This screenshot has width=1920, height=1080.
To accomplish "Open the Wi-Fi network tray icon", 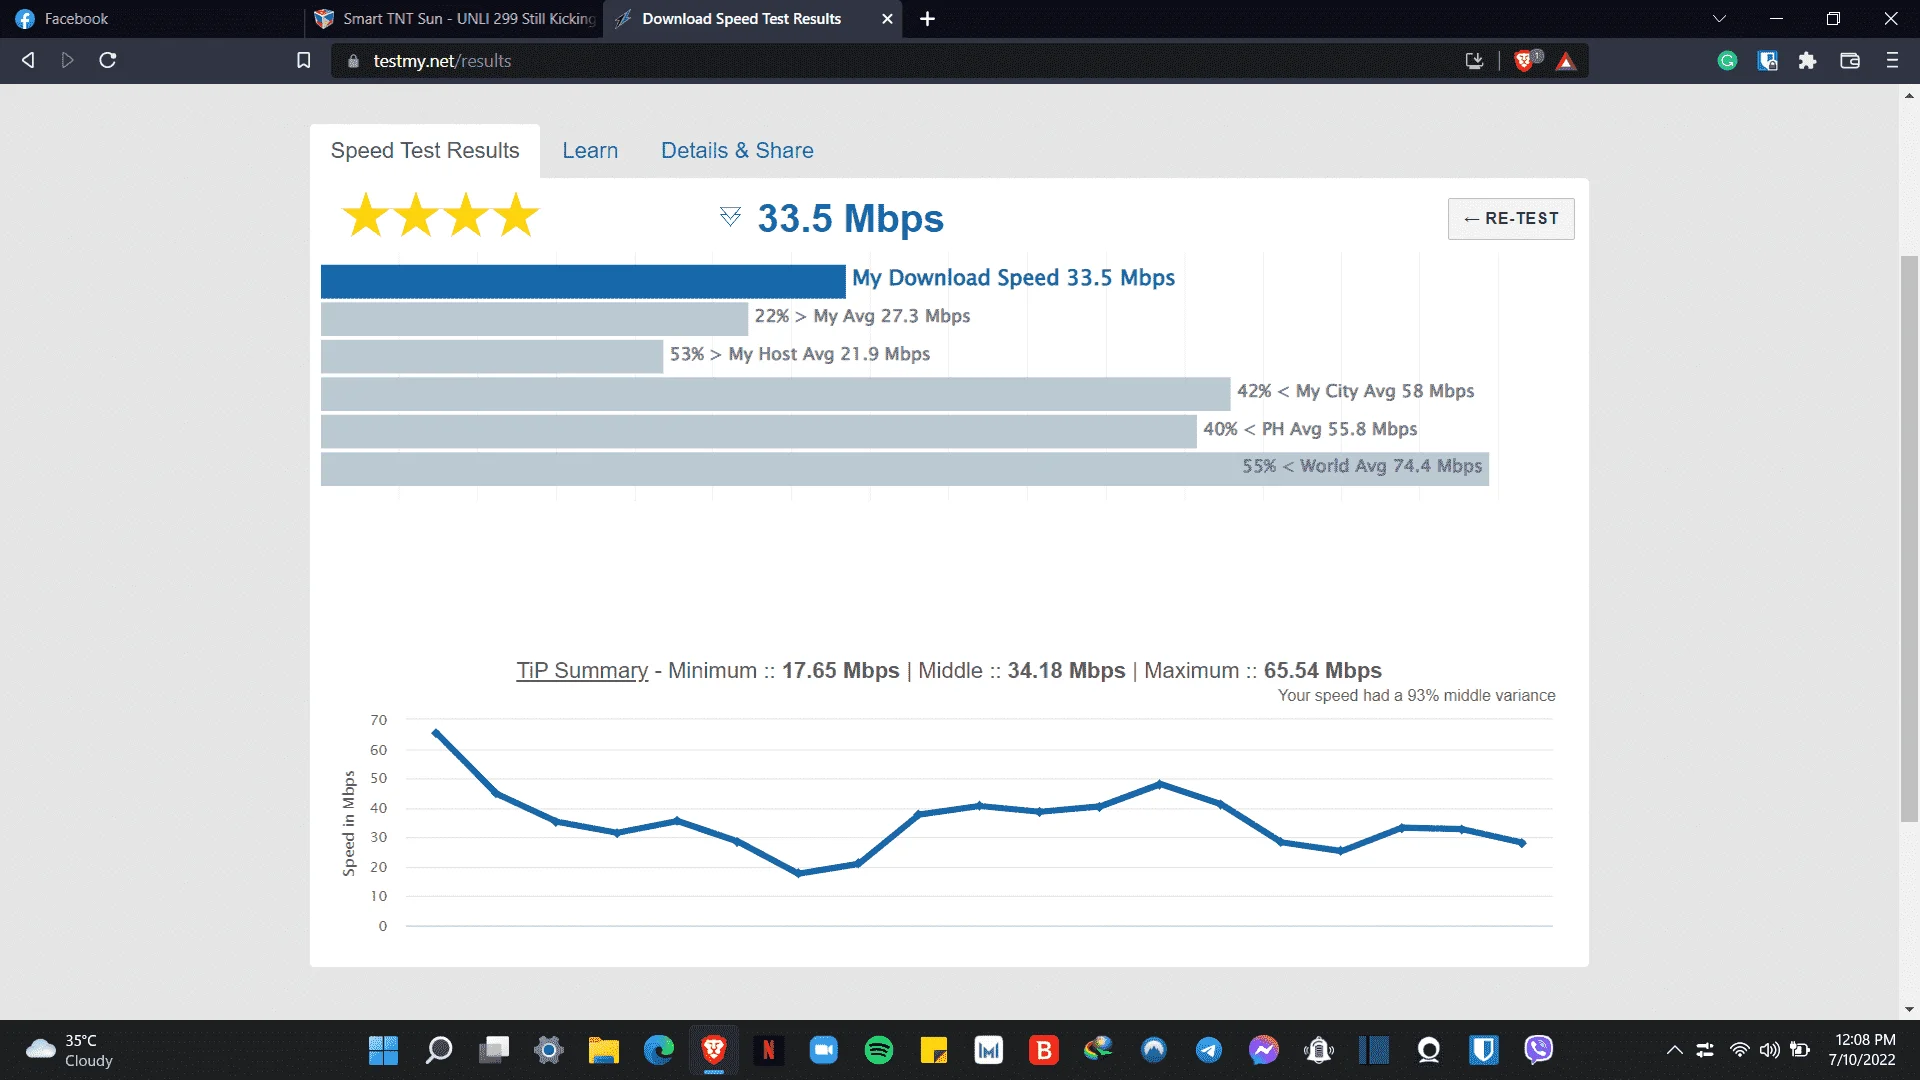I will 1740,1050.
